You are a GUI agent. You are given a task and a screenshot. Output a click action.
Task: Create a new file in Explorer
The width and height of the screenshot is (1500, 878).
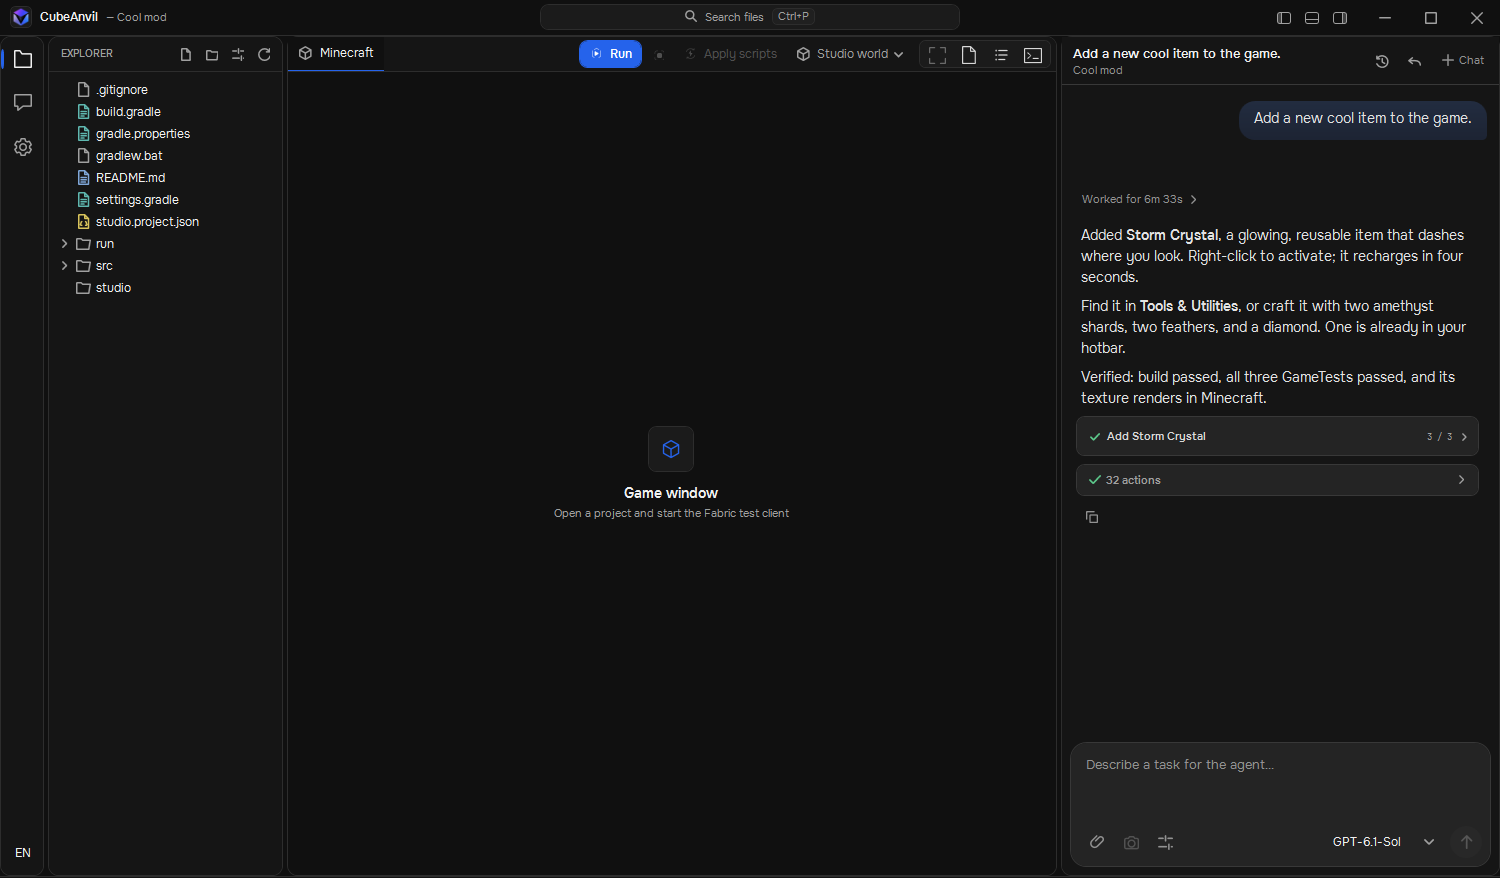[186, 55]
